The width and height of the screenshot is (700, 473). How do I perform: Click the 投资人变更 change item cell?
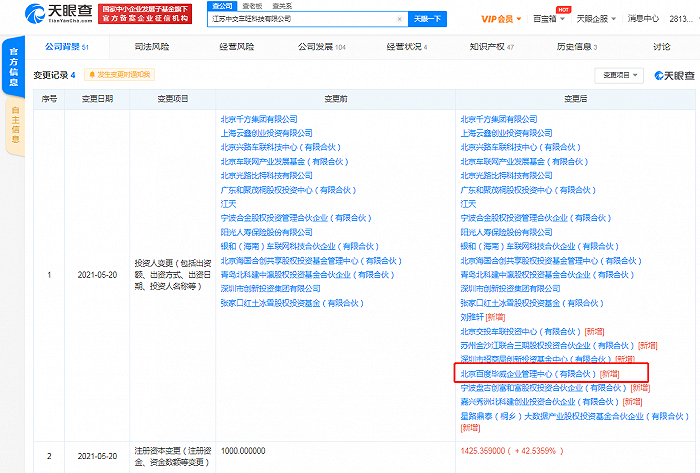click(173, 274)
